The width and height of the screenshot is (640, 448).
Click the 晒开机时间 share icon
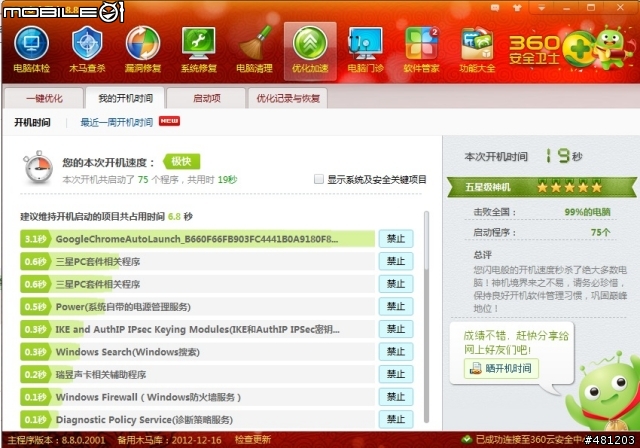click(x=476, y=368)
